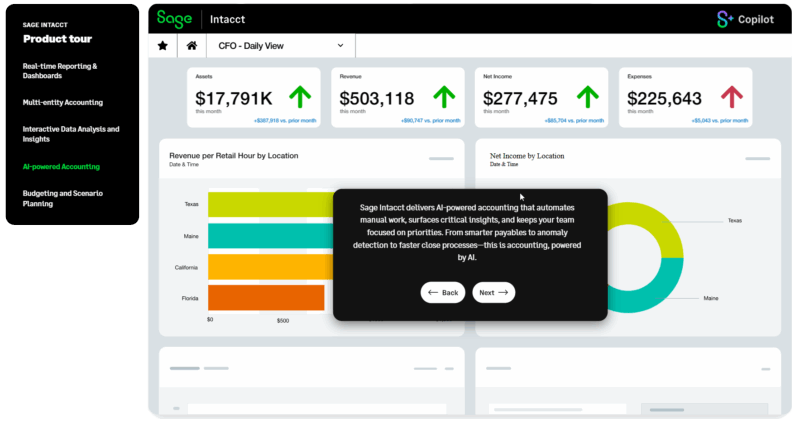Click Net Income by Location title

click(527, 156)
